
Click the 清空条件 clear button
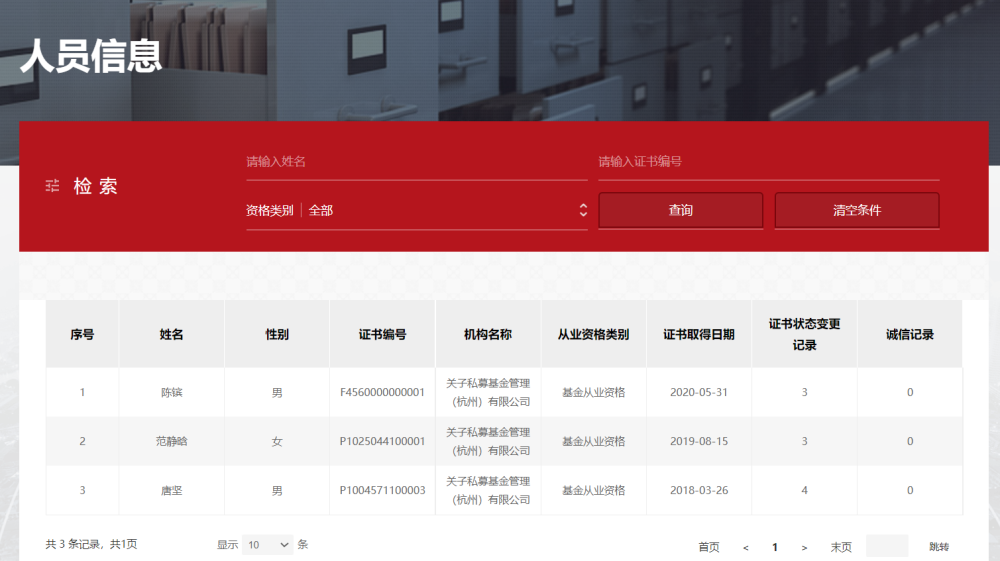[857, 210]
